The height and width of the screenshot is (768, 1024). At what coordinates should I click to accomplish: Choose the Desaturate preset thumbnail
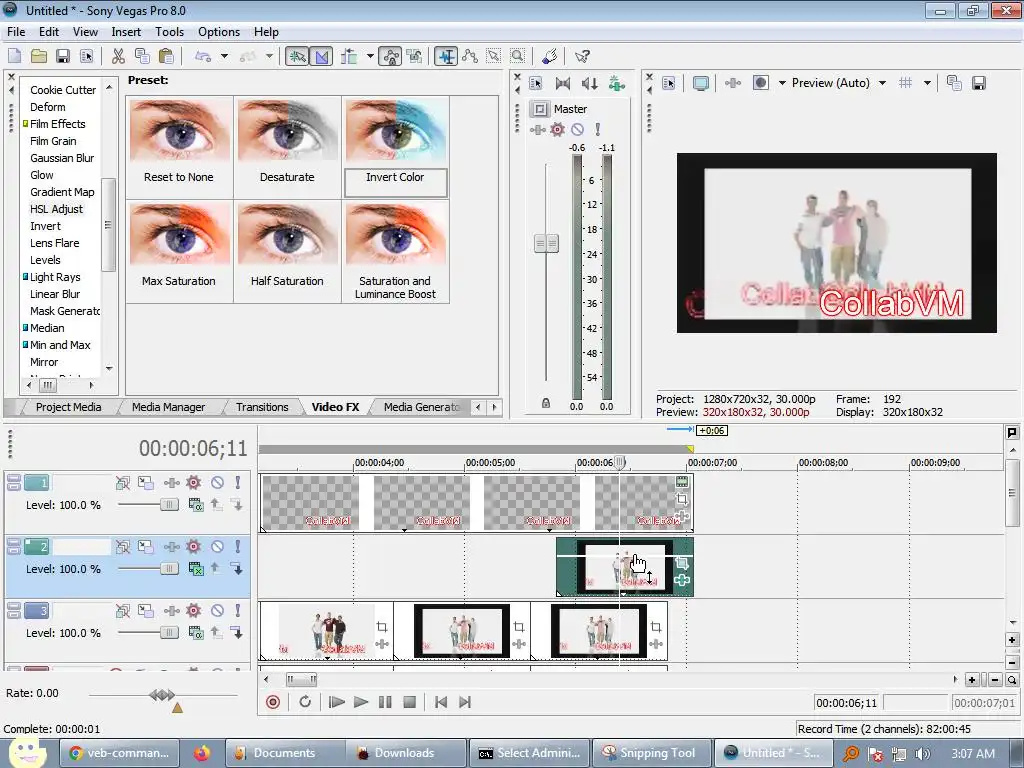pos(287,132)
